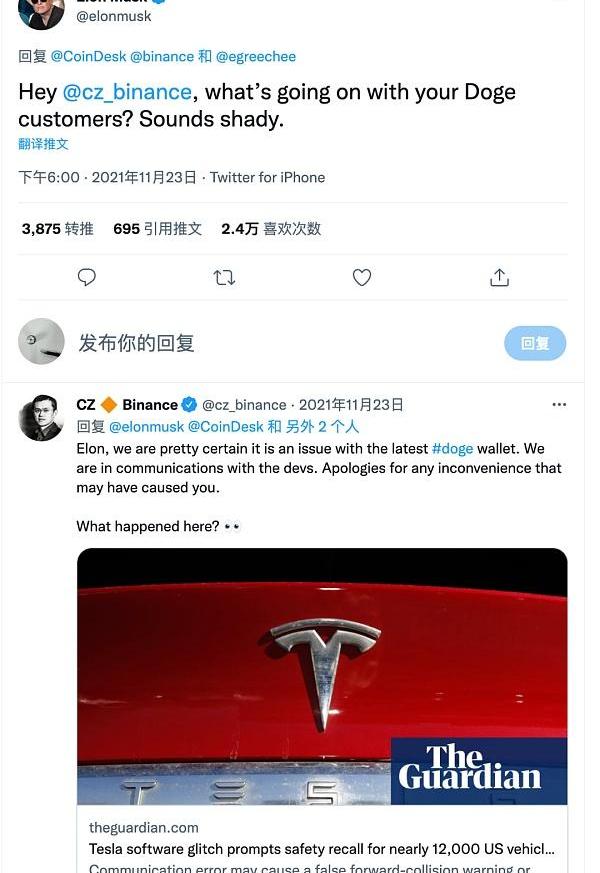Tap the reply speech bubble icon
This screenshot has width=600, height=873.
[x=86, y=277]
